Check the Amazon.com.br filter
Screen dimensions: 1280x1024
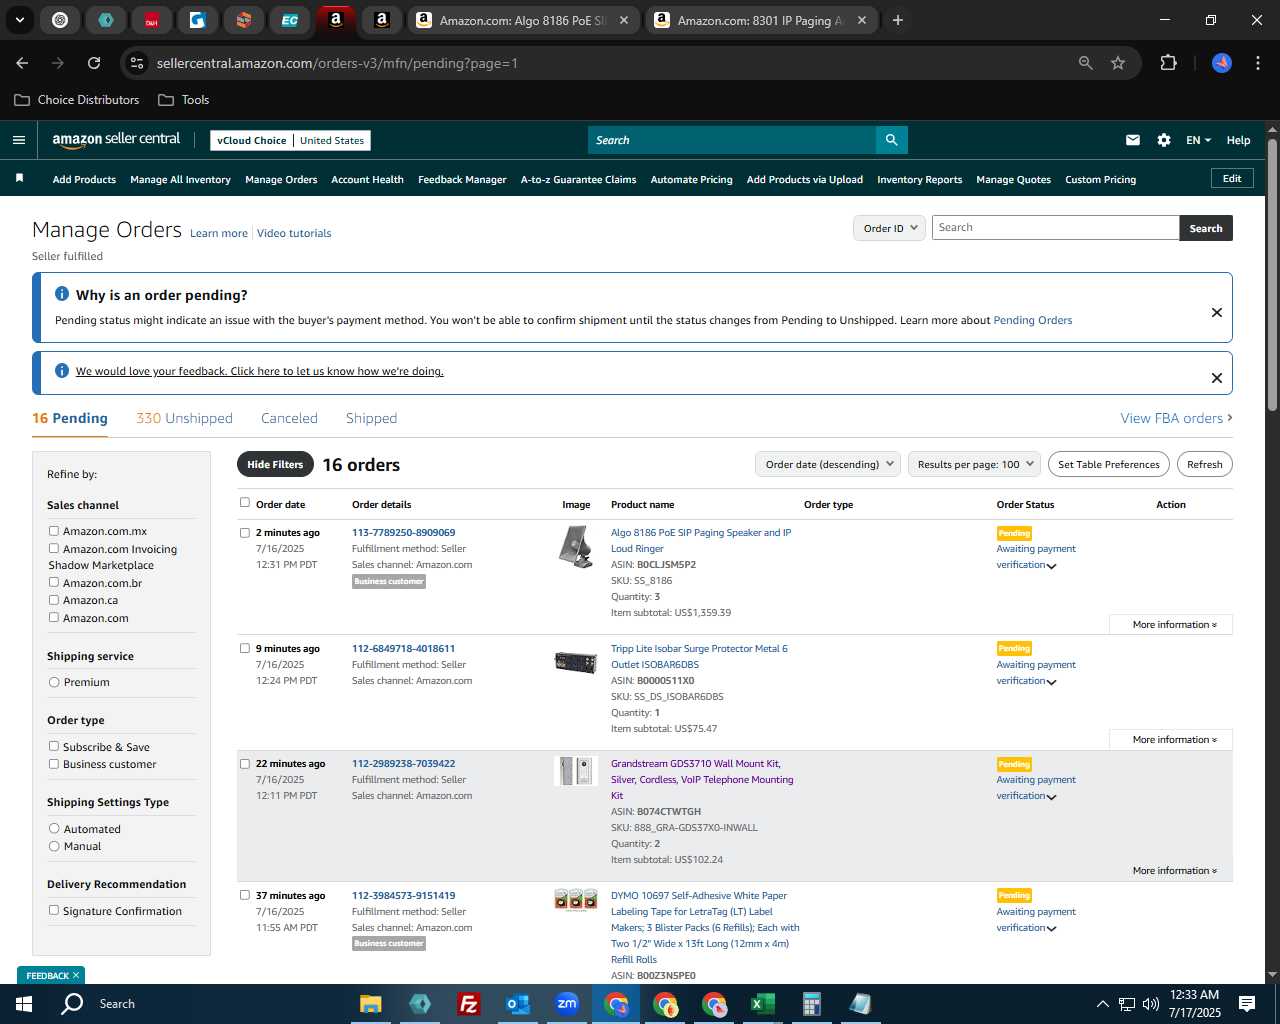click(x=54, y=582)
